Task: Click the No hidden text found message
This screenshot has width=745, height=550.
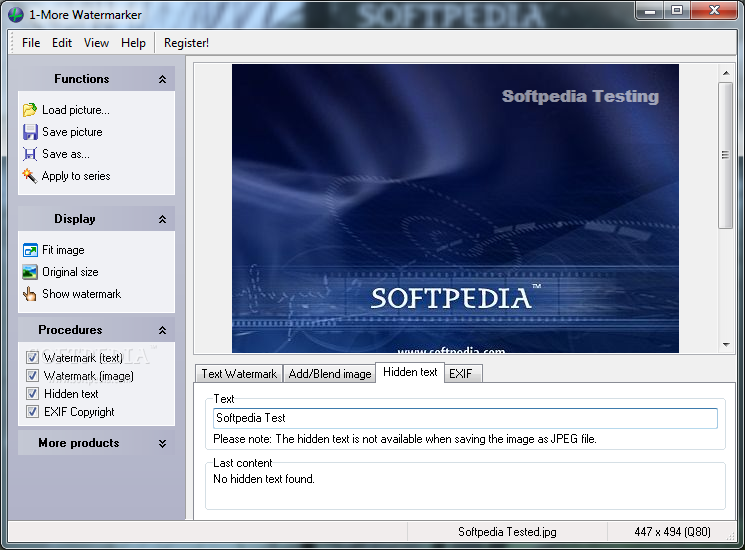Action: [x=264, y=479]
